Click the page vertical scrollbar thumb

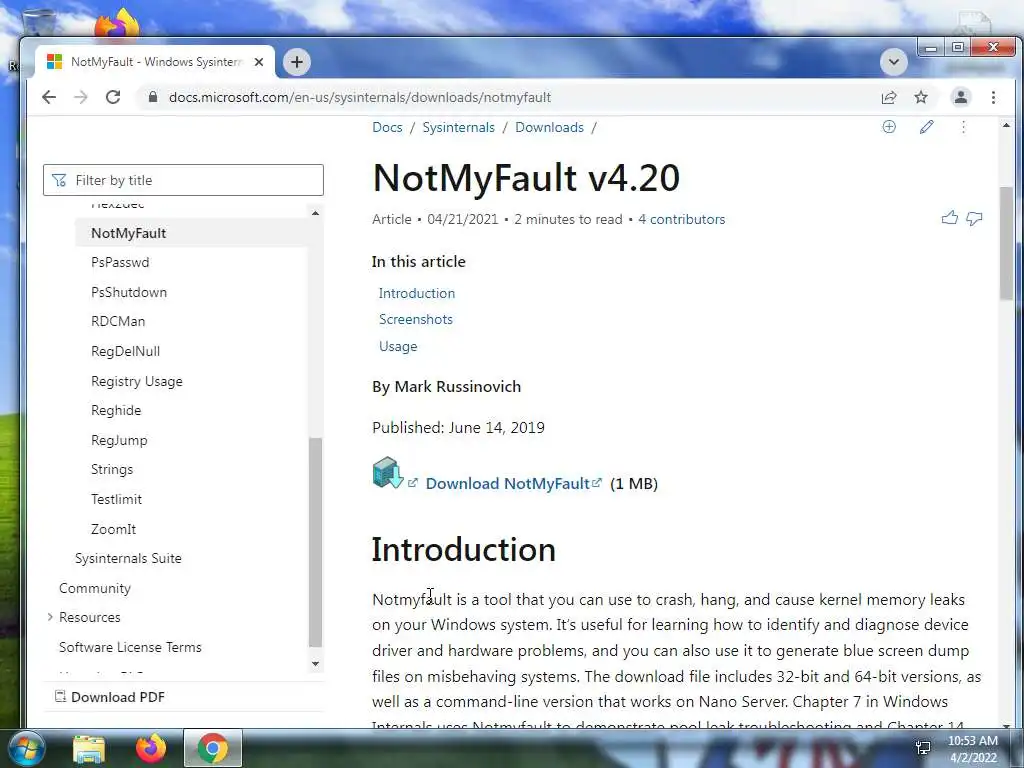[1006, 243]
